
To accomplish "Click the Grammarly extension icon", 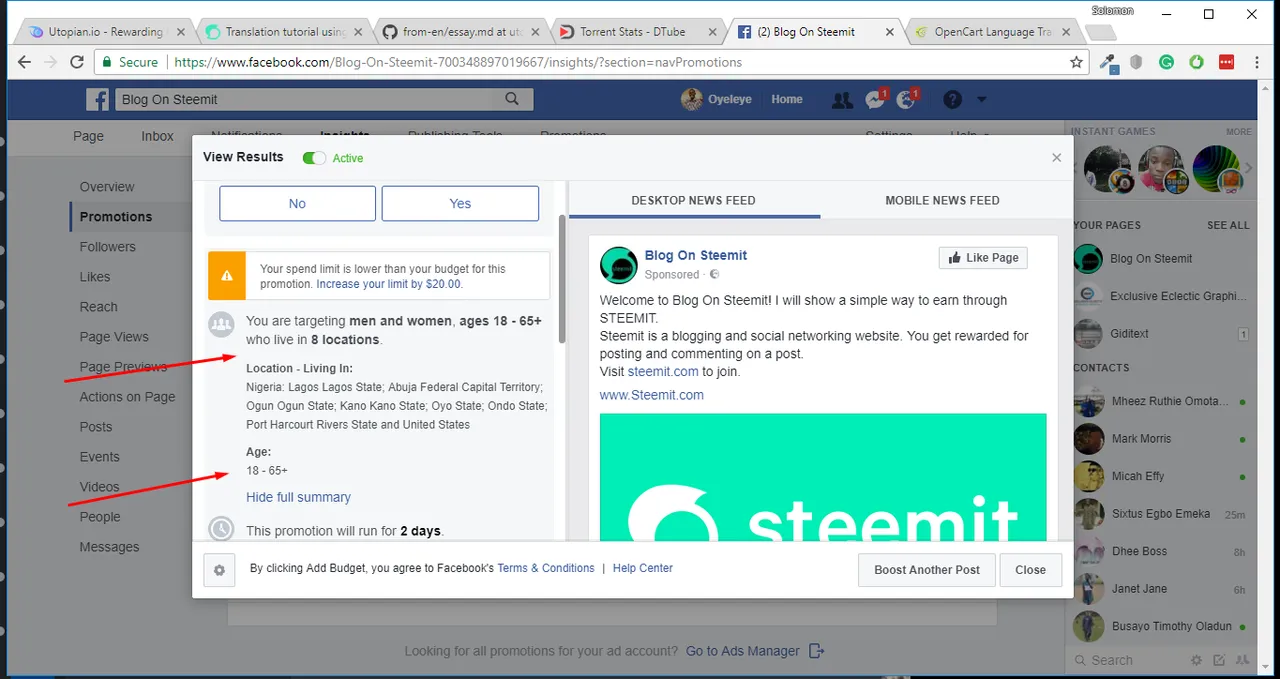I will tap(1166, 62).
